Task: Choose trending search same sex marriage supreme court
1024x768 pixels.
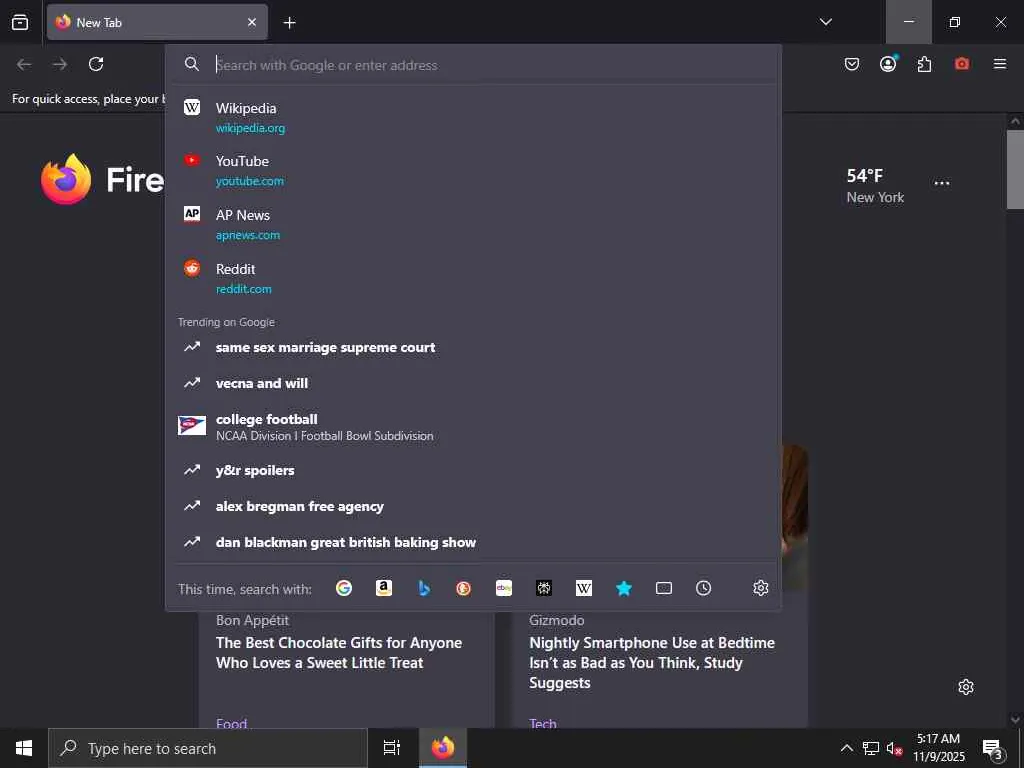Action: tap(473, 347)
